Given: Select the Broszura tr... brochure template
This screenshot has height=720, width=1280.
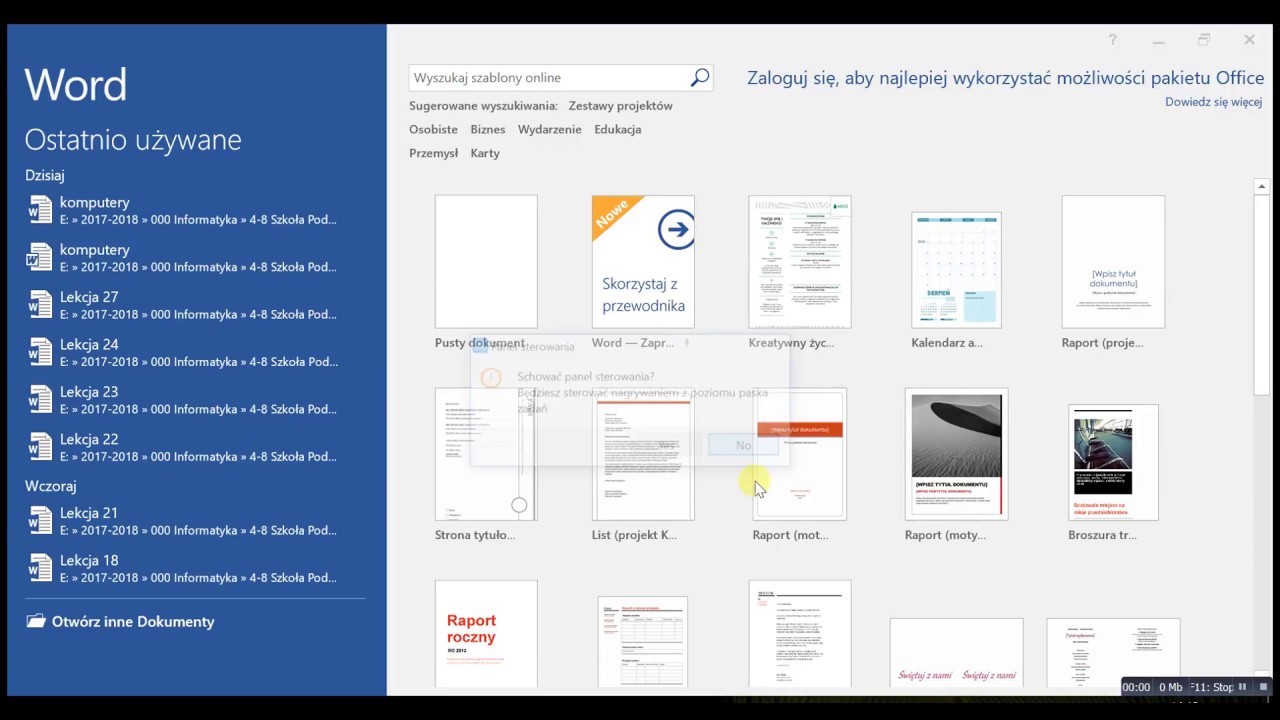Looking at the screenshot, I should pos(1113,462).
